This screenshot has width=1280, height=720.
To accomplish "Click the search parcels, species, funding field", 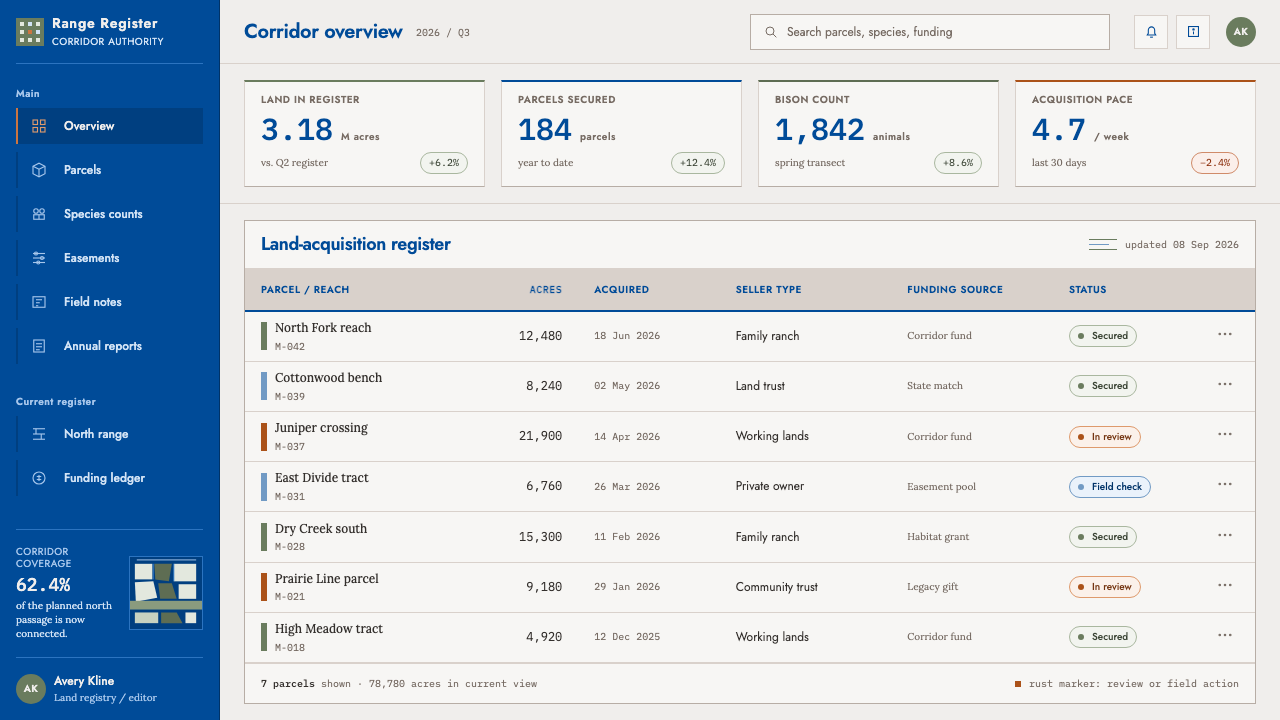I will coord(930,32).
